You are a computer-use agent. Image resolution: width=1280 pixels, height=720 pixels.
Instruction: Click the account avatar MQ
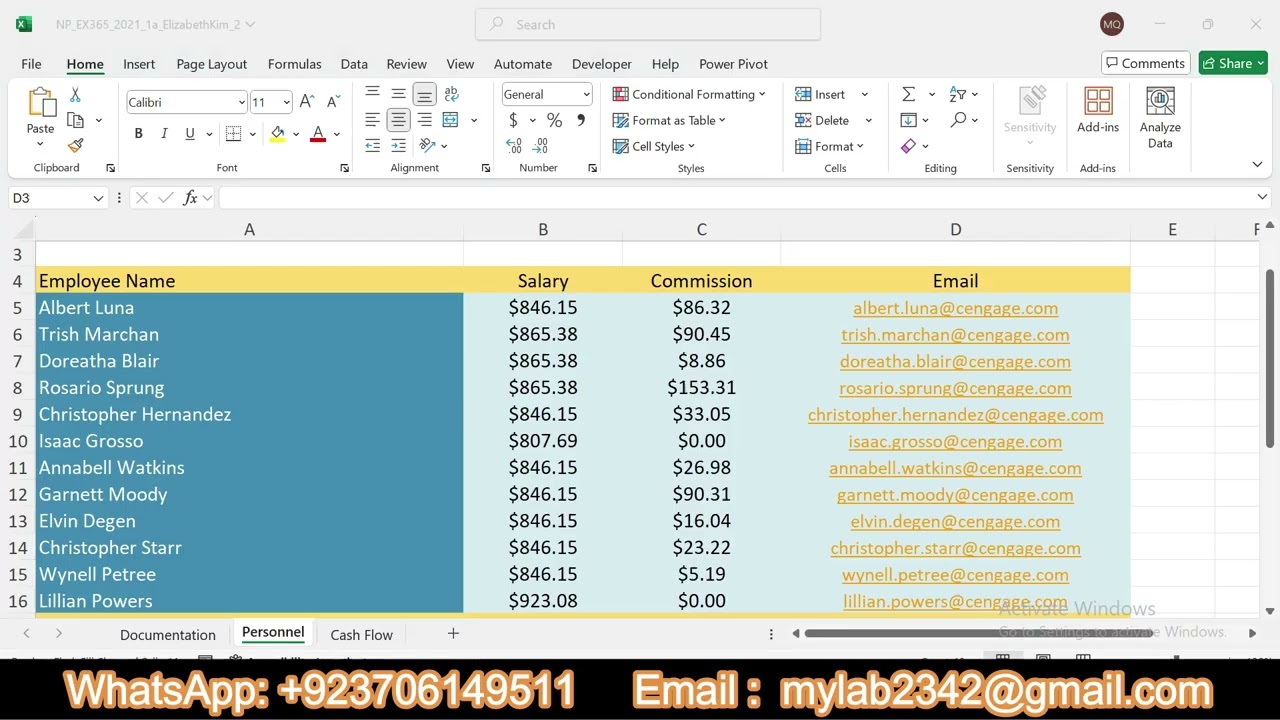coord(1111,24)
